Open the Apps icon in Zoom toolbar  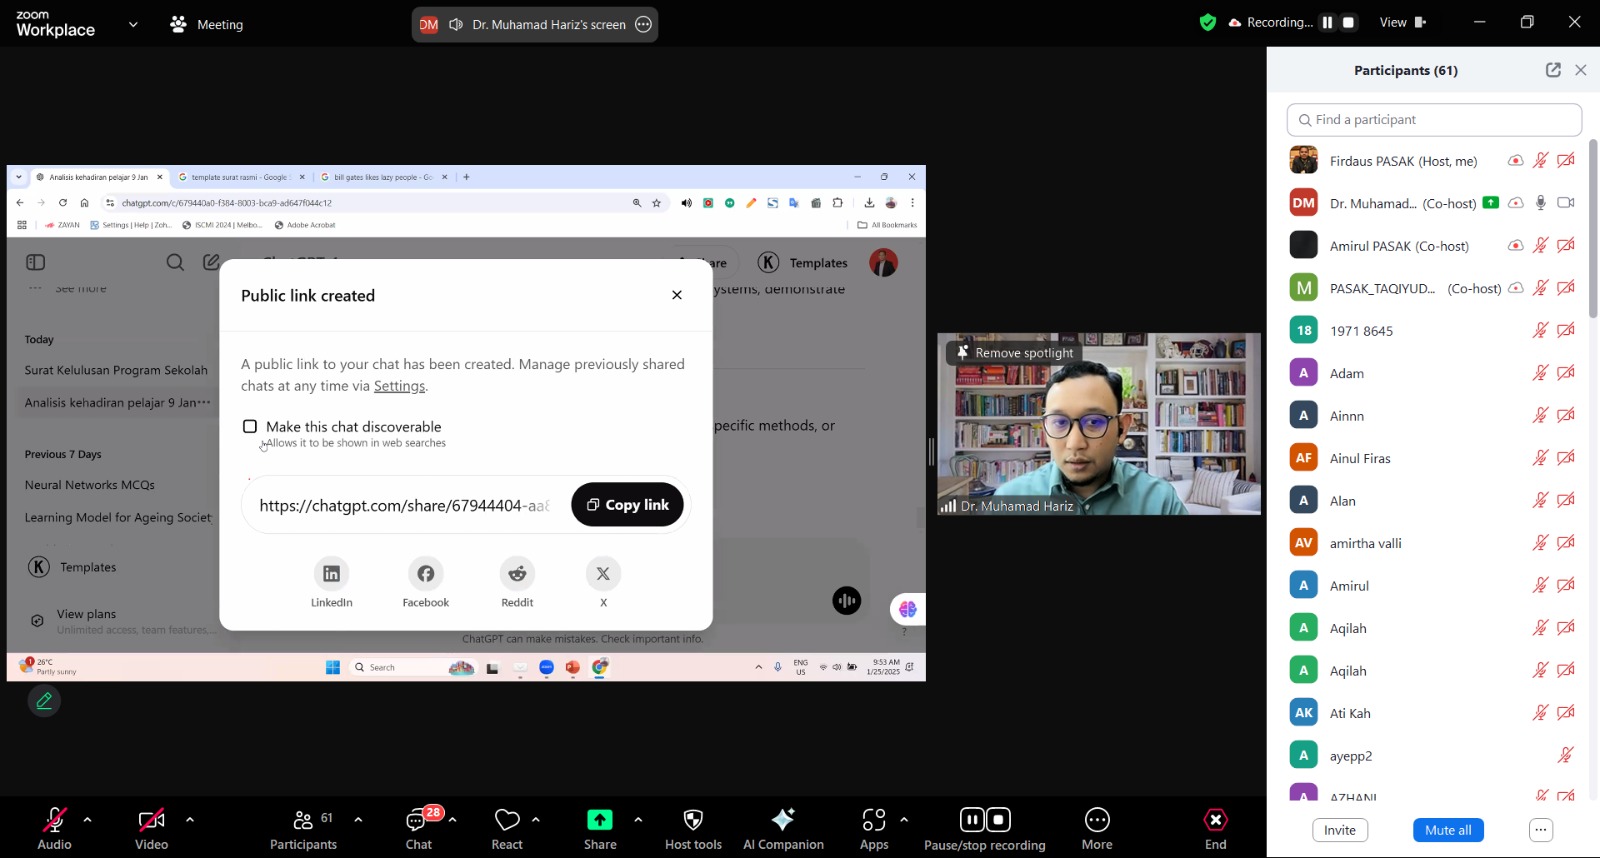coord(874,820)
